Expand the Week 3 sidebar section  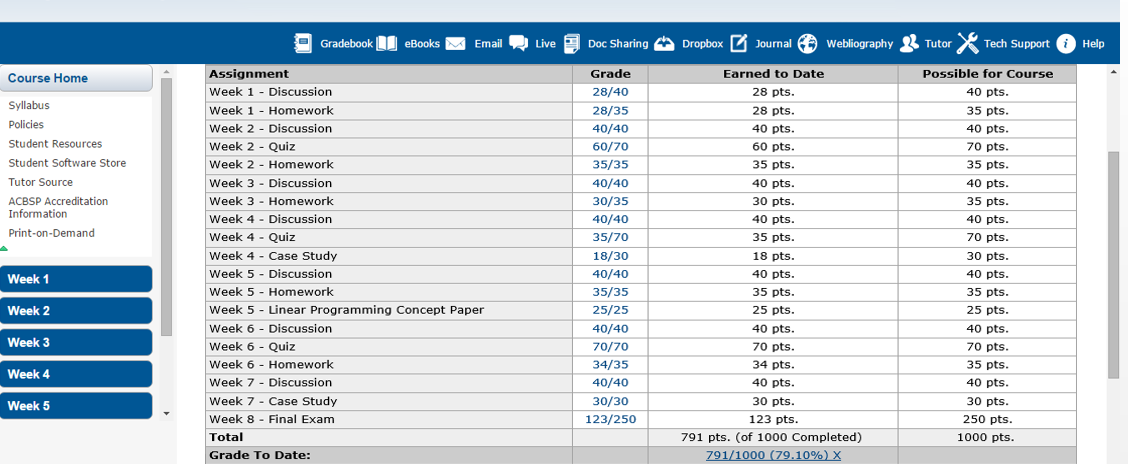(76, 342)
